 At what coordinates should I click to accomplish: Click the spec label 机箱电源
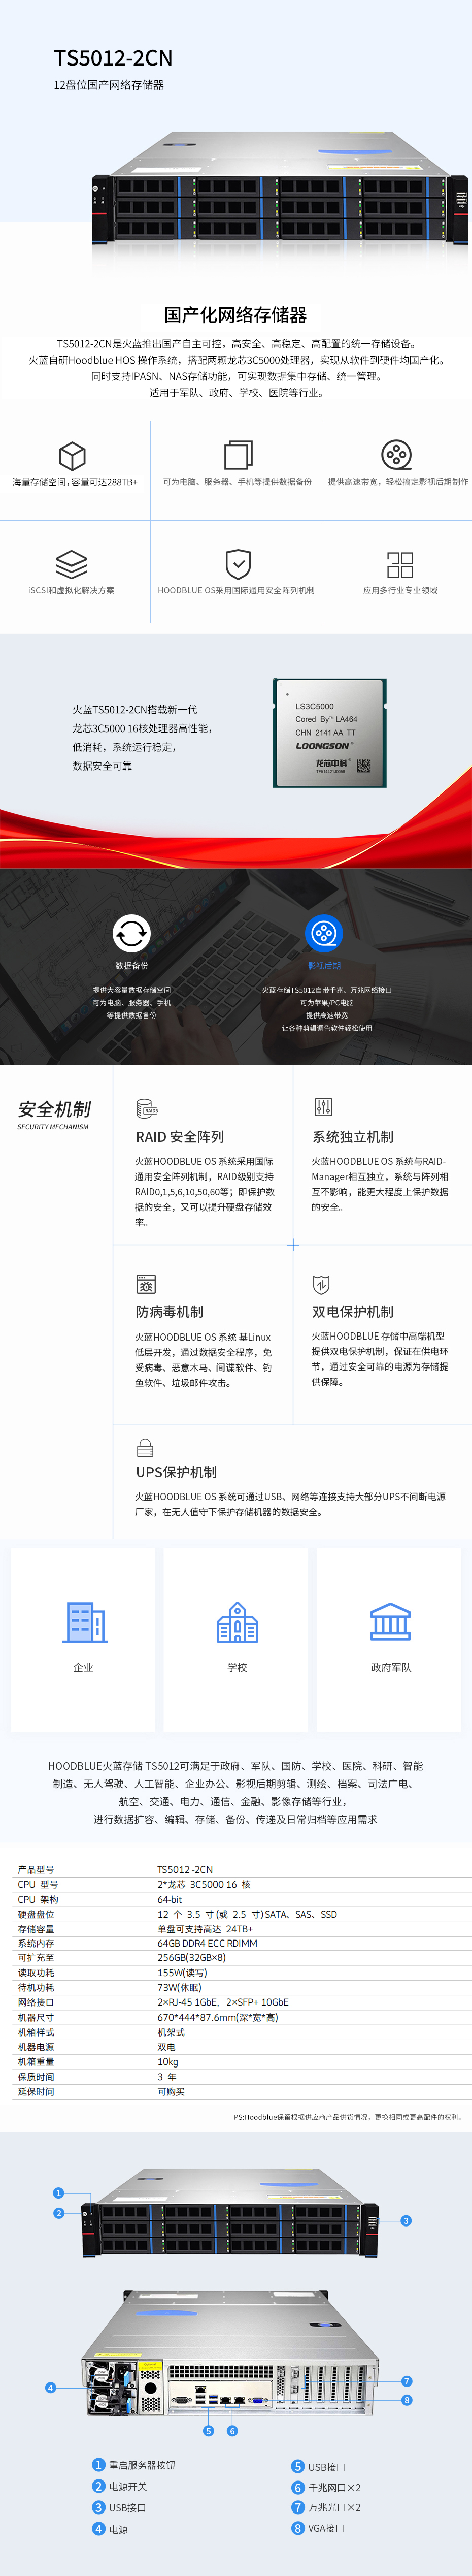coord(36,2046)
